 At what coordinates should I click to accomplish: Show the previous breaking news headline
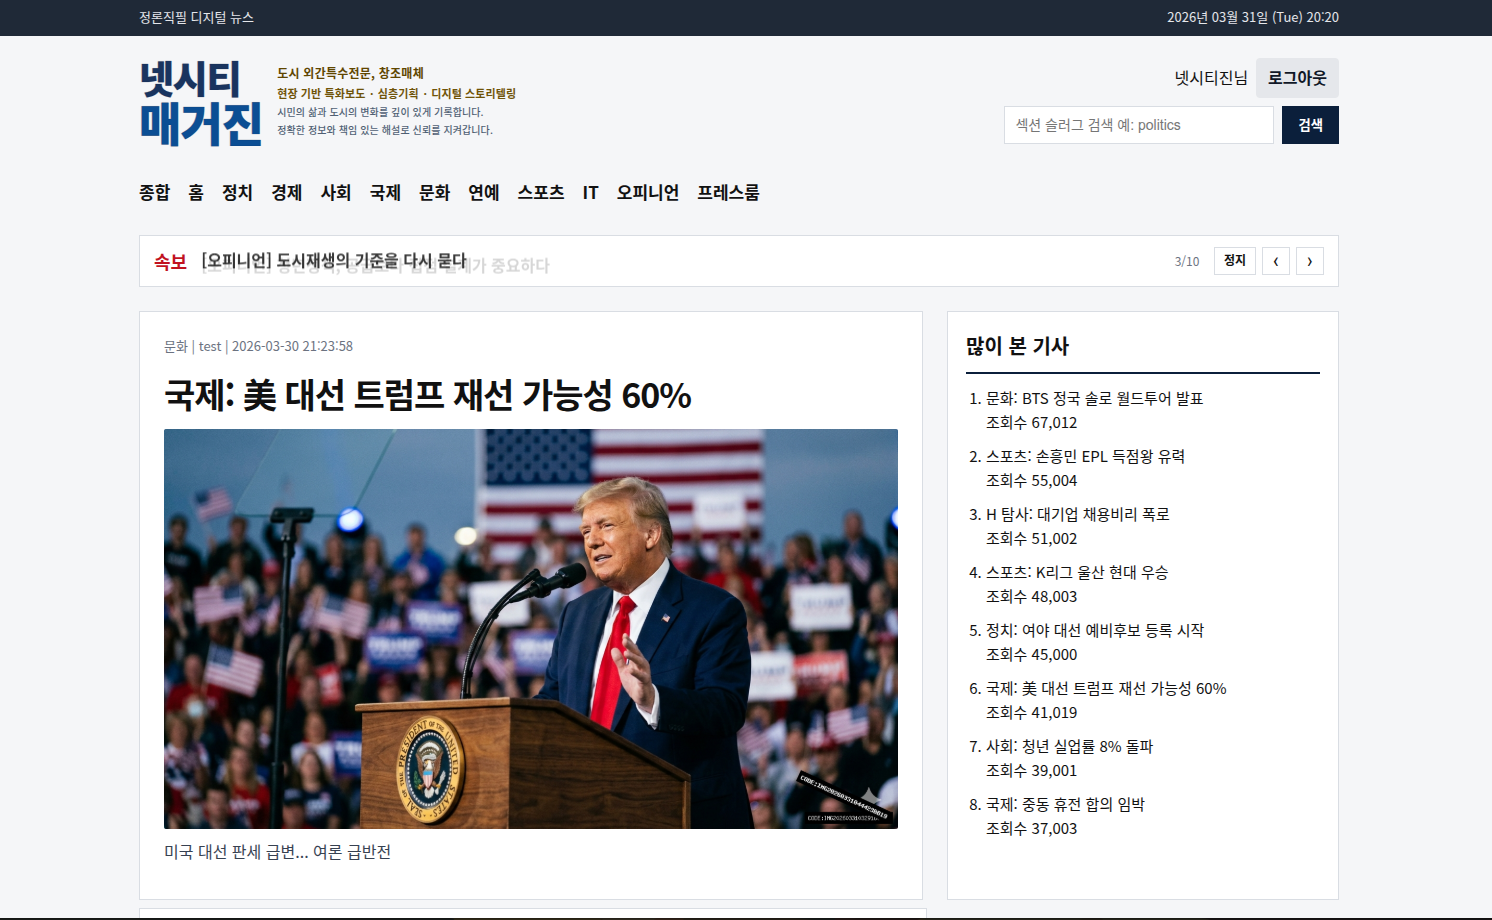[1275, 261]
